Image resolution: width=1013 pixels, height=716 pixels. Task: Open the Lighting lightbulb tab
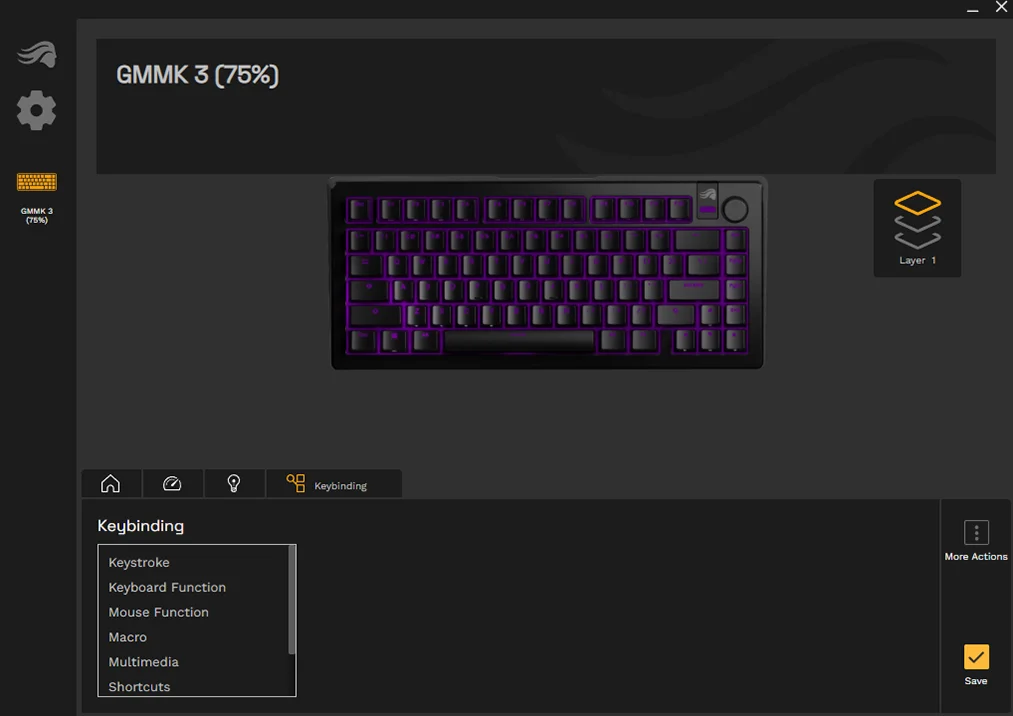point(234,483)
